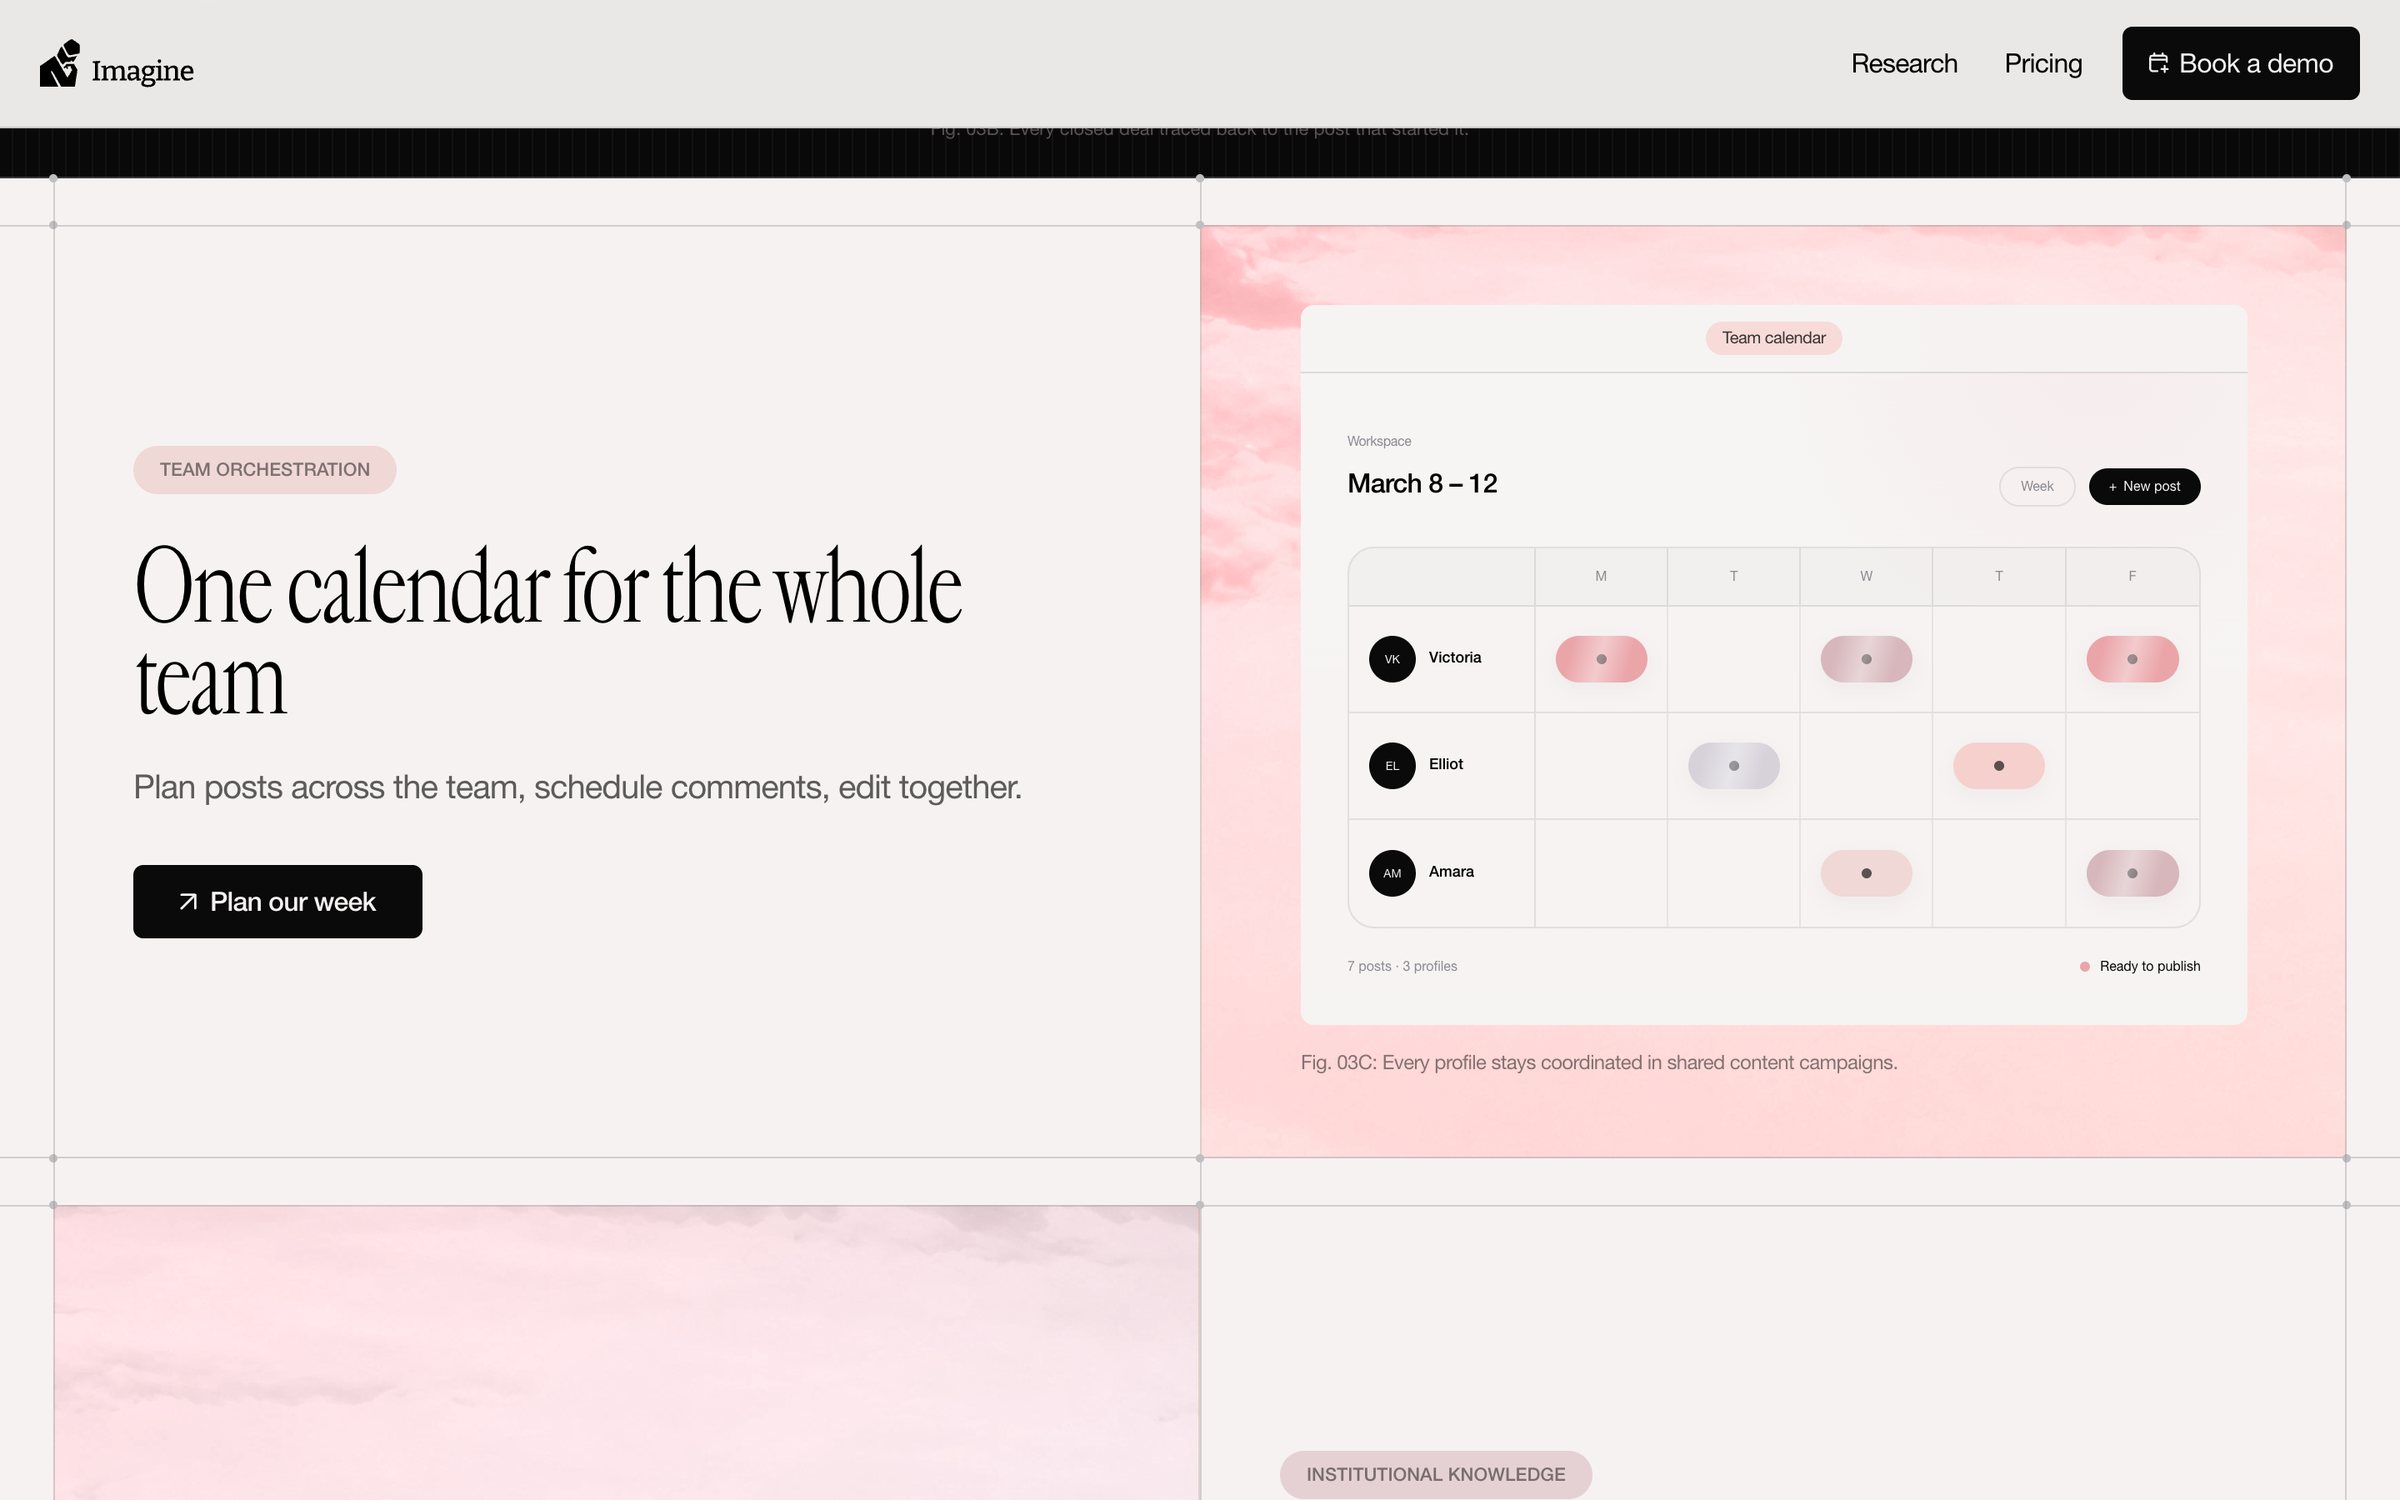This screenshot has height=1500, width=2400.
Task: Click Elliot's EL avatar
Action: click(1391, 766)
